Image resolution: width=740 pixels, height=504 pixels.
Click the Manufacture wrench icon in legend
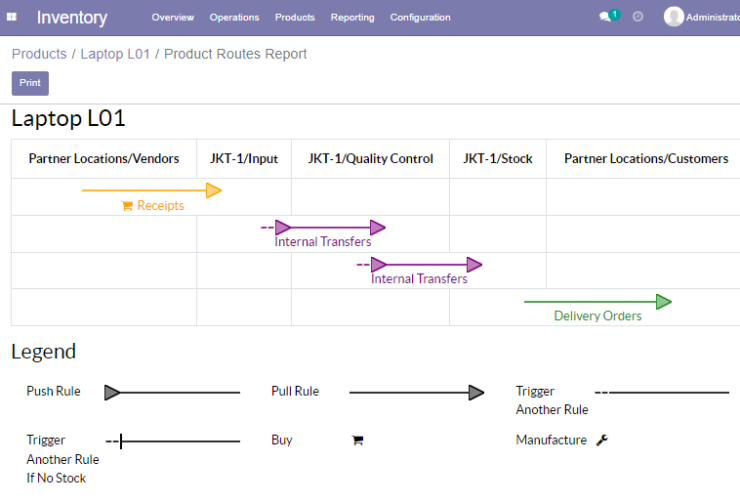tap(602, 440)
